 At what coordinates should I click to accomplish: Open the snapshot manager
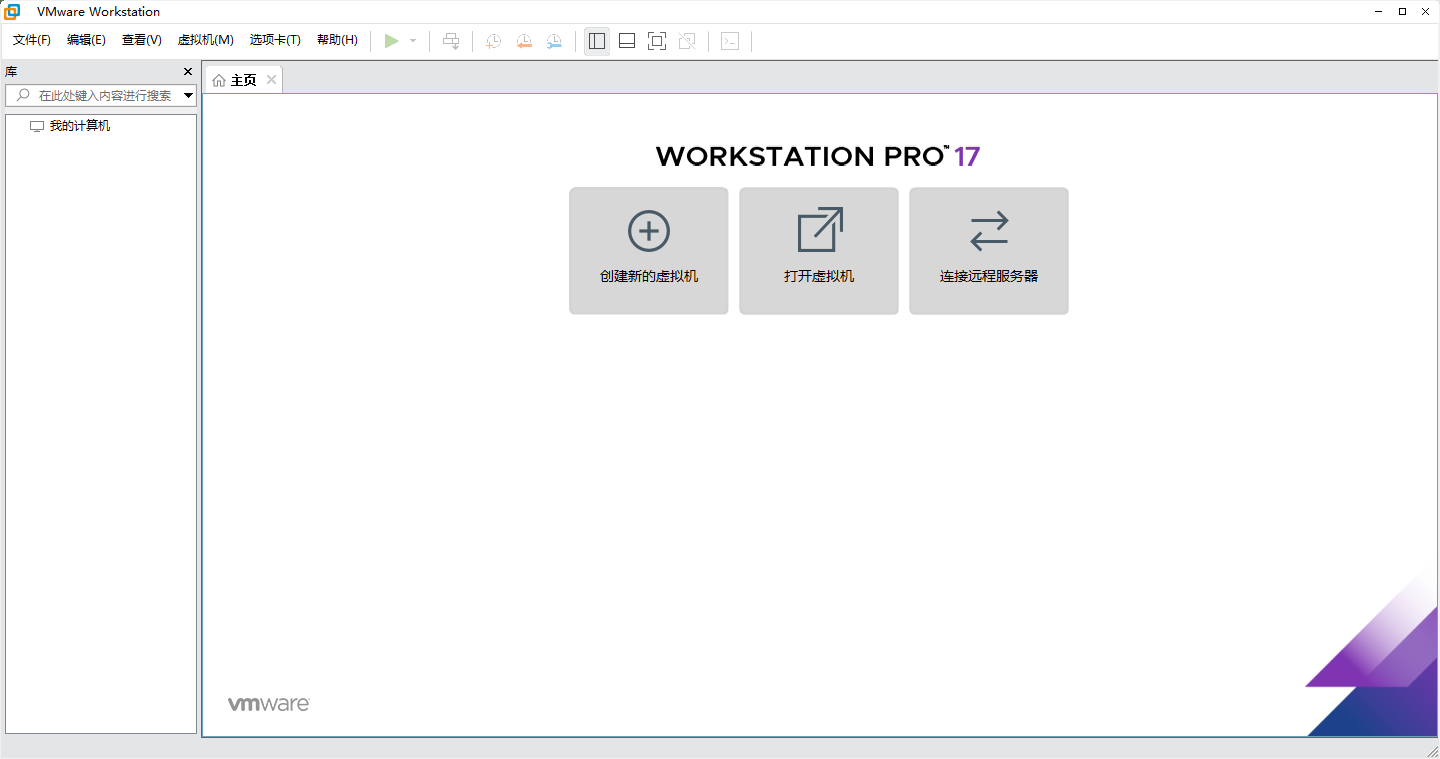point(554,41)
